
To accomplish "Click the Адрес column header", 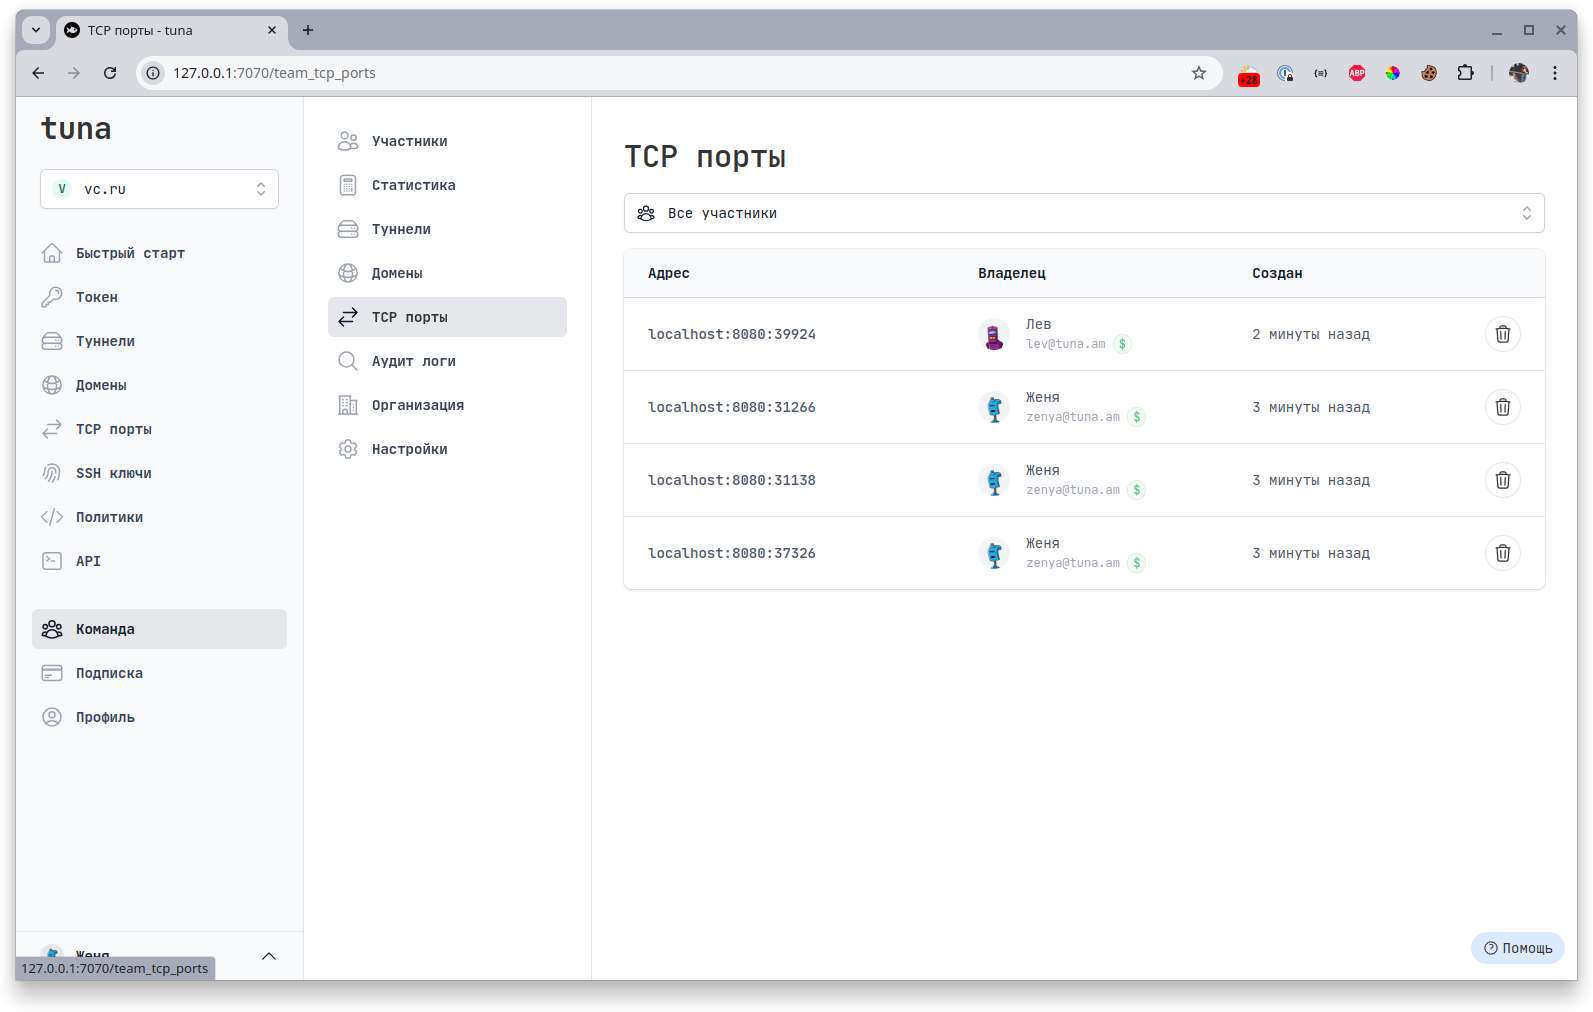I will [669, 273].
